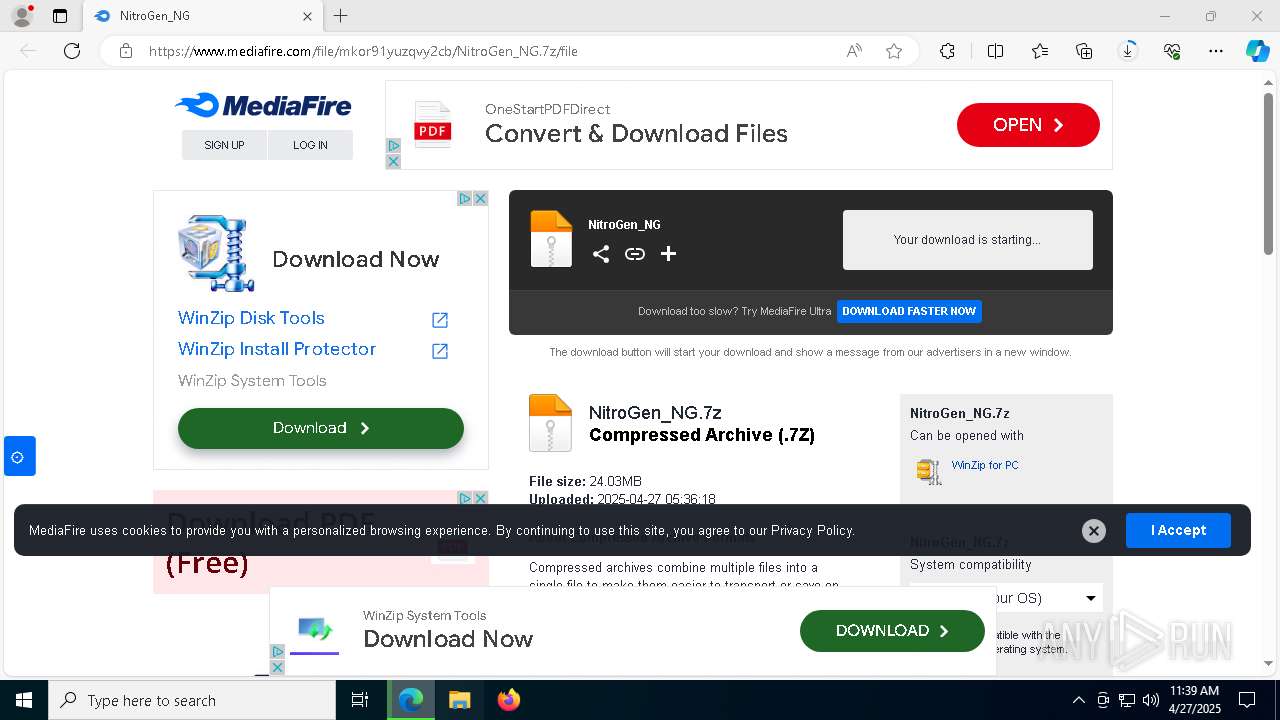Click external link icon beside Install Protector

(x=440, y=351)
